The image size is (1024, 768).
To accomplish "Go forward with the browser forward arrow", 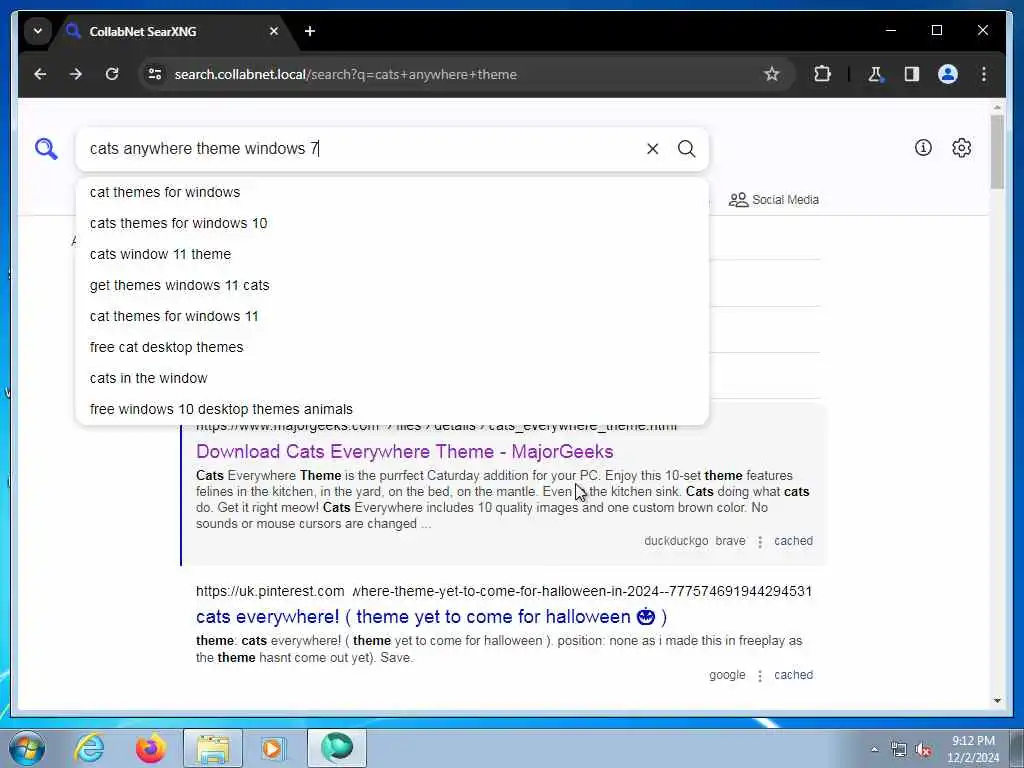I will (x=76, y=74).
